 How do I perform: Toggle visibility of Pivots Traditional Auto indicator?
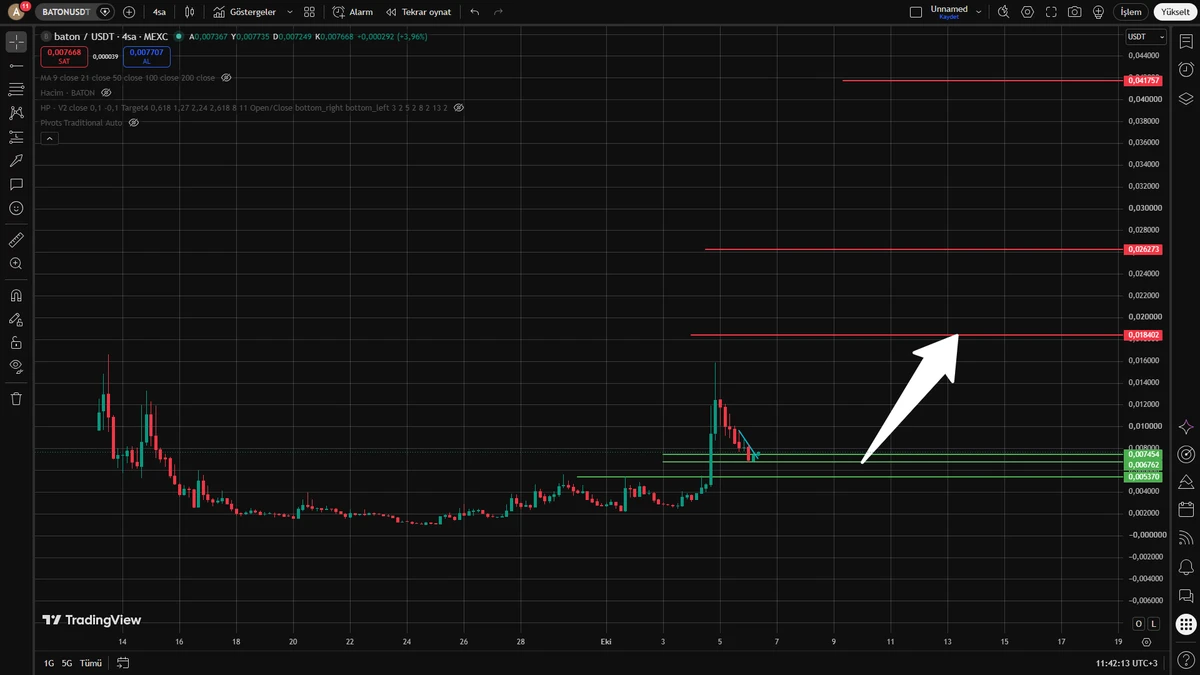point(134,122)
